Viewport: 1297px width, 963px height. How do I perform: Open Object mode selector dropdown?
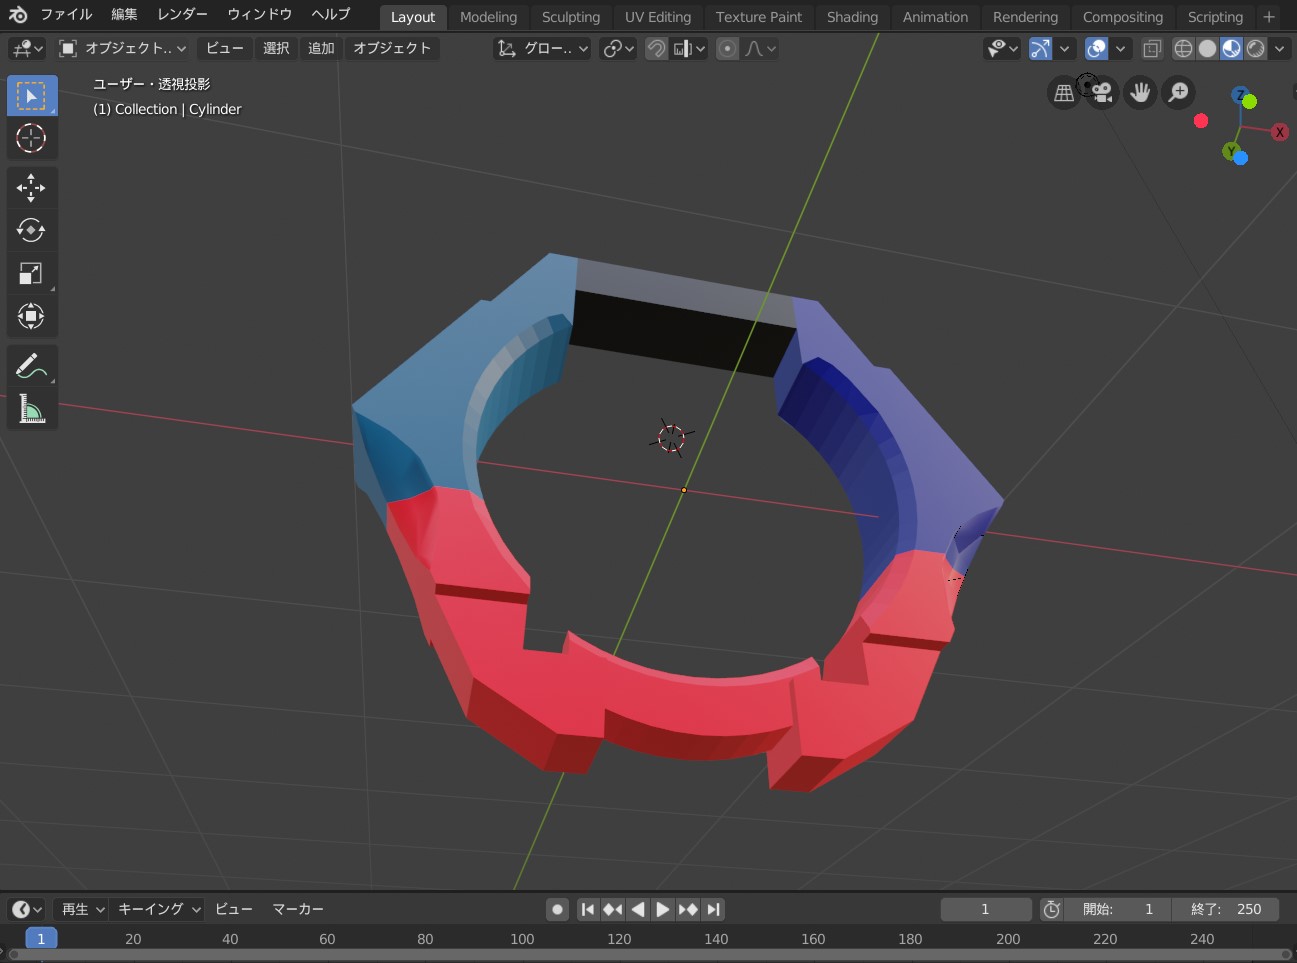click(x=122, y=49)
